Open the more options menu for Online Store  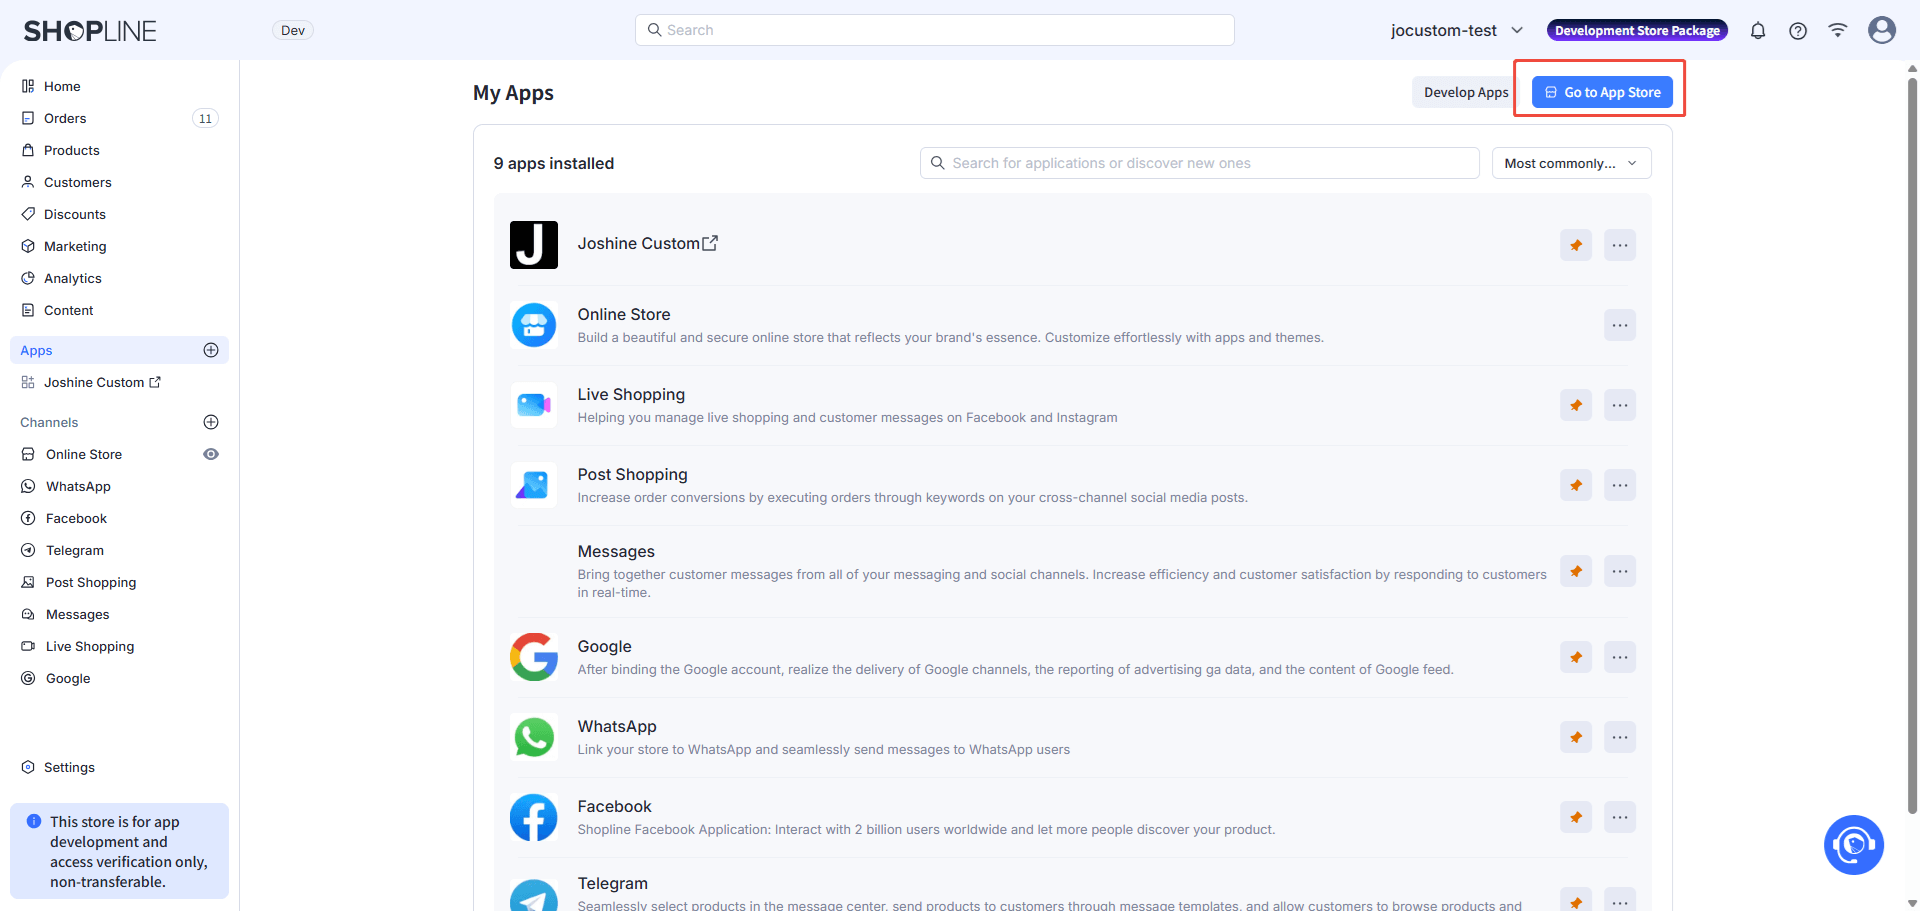coord(1619,325)
